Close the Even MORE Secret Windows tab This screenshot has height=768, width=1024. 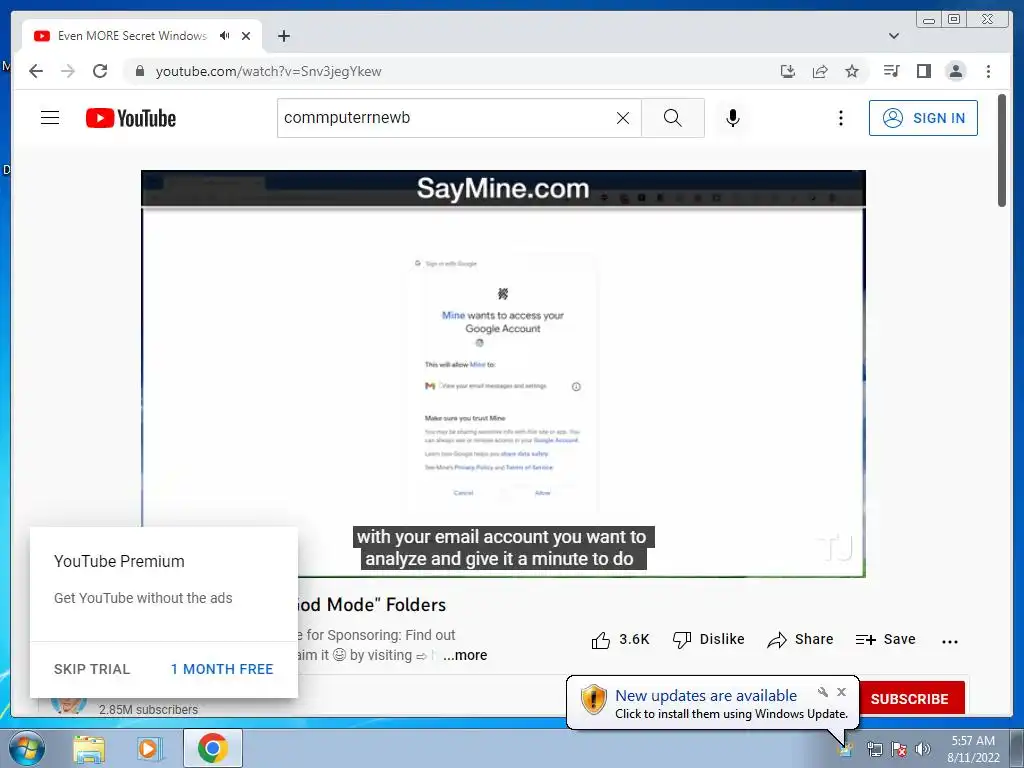click(246, 36)
